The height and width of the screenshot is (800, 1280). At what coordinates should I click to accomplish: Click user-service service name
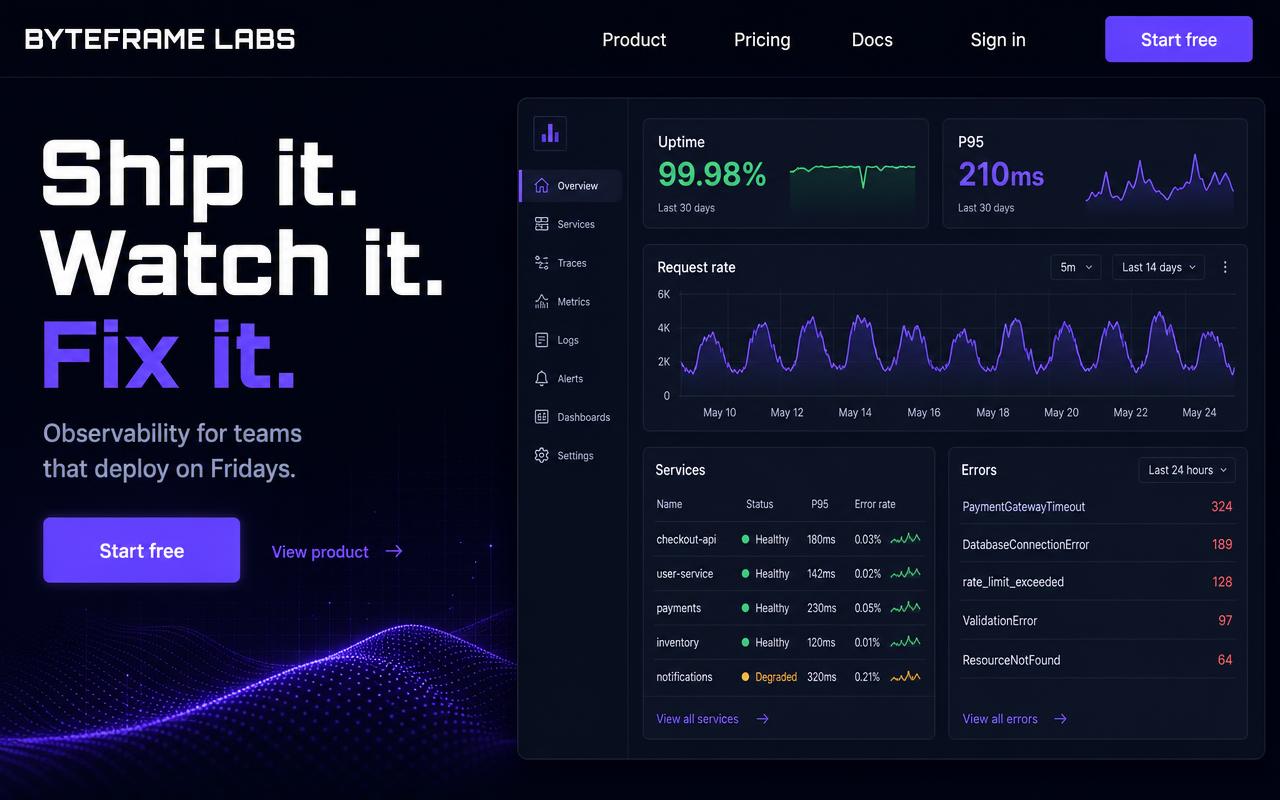(685, 574)
